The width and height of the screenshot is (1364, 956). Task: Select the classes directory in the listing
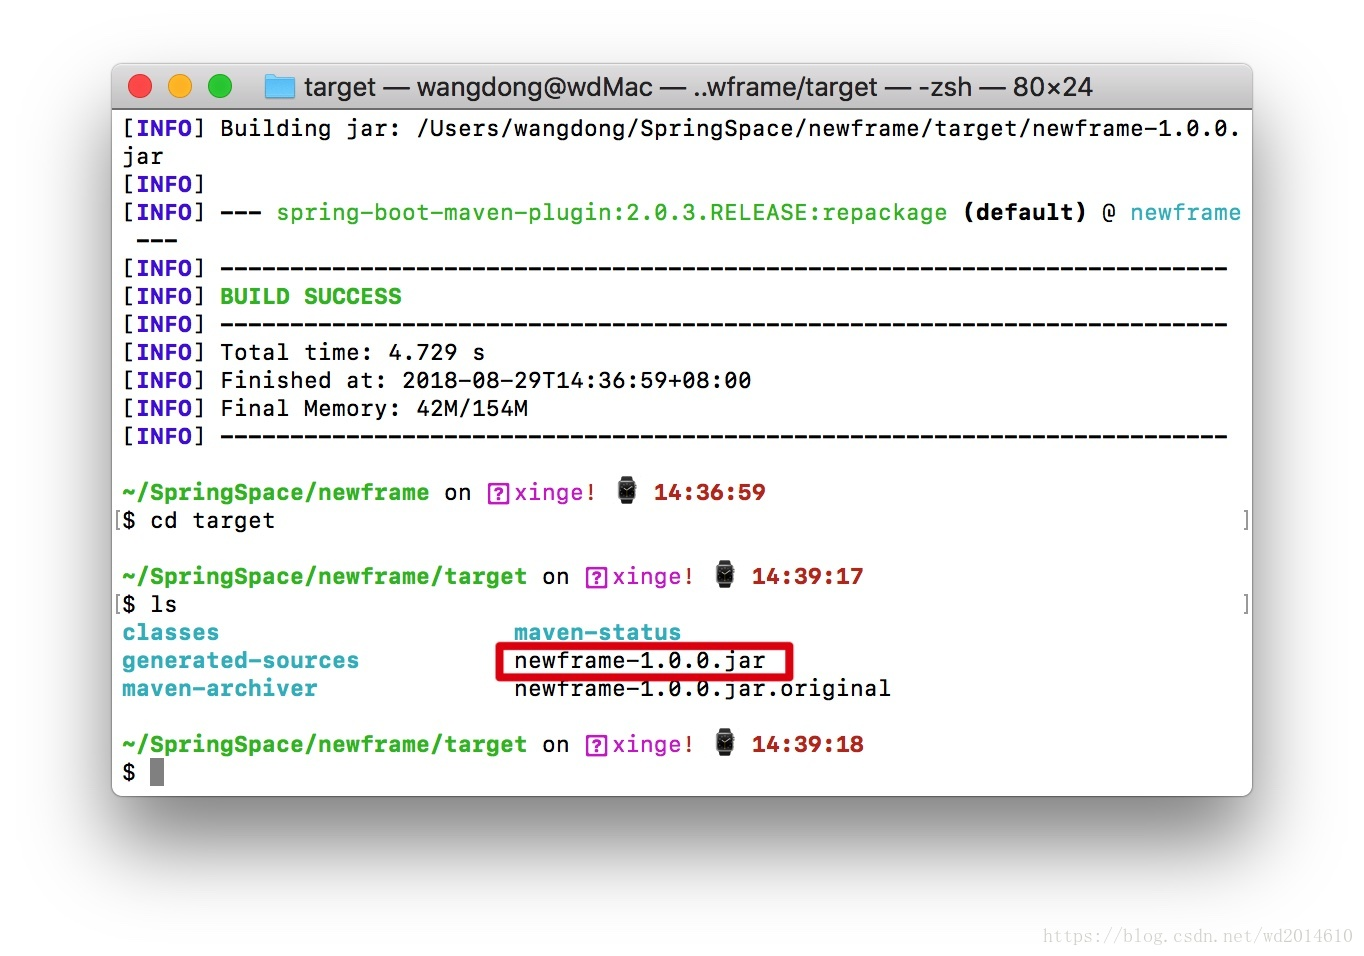(x=169, y=632)
